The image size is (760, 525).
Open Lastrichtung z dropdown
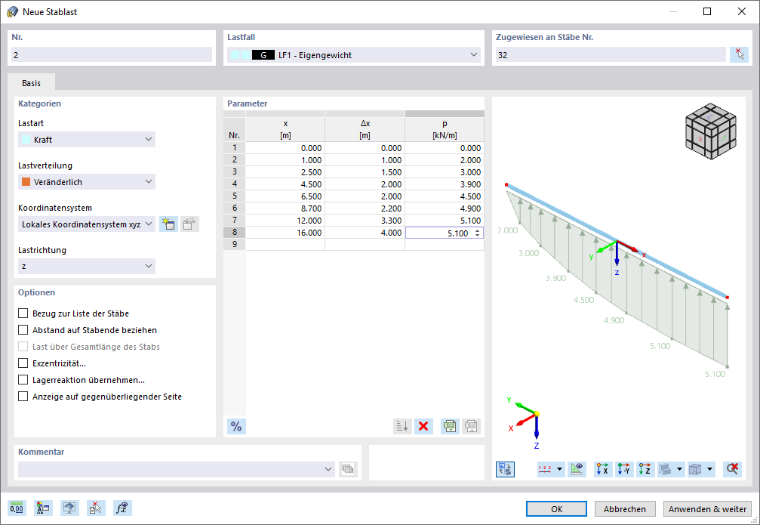click(x=87, y=266)
